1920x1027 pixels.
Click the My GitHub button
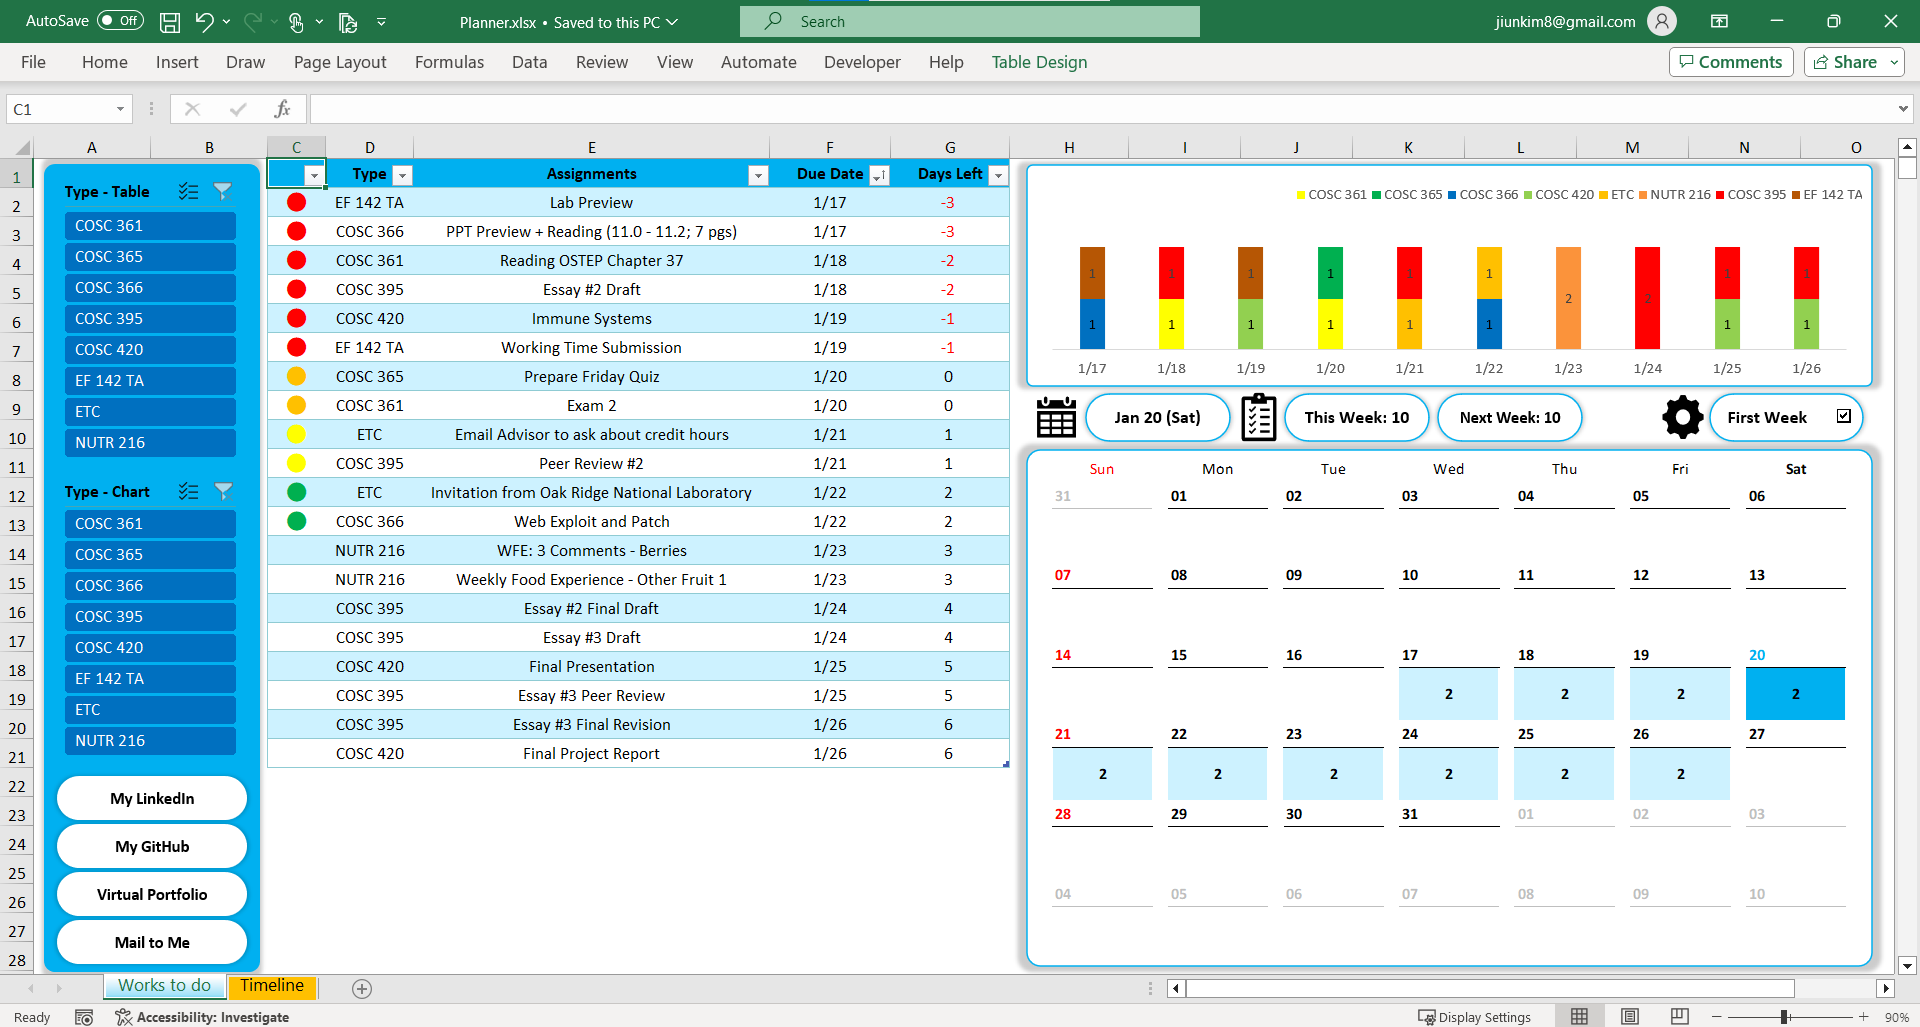tap(152, 846)
